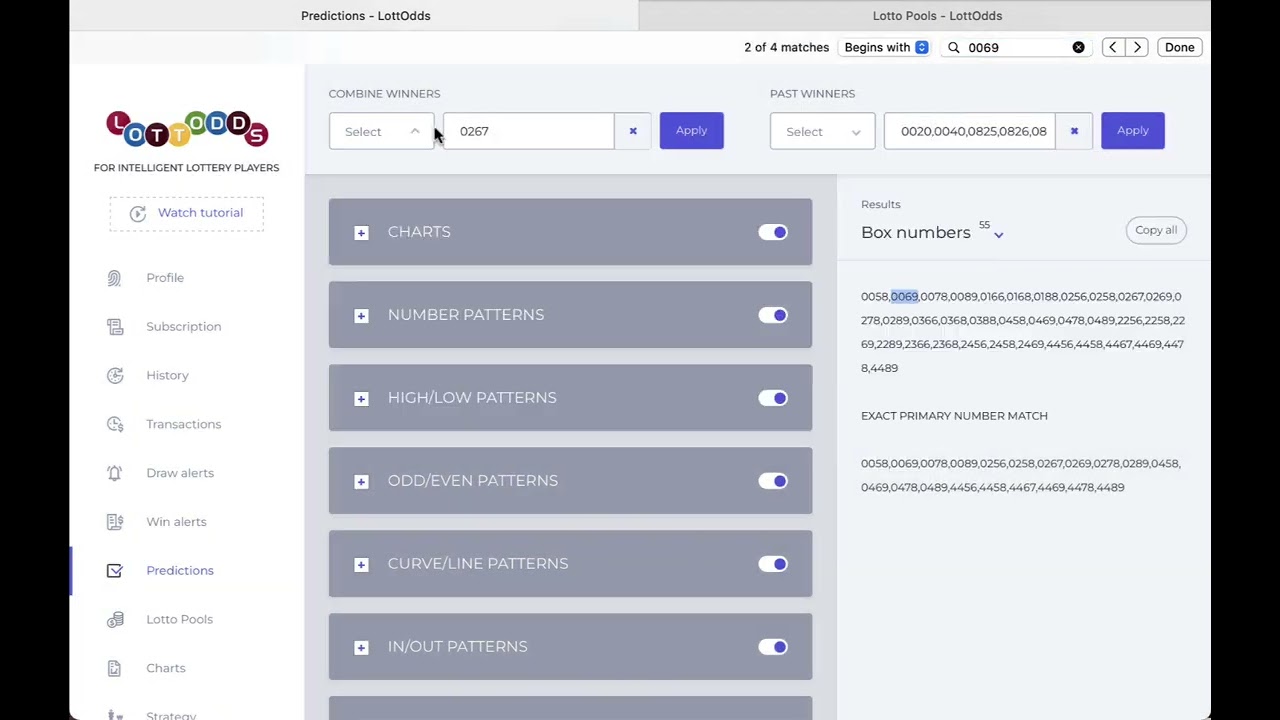Copy all box numbers results
Screen dimensions: 1280x720
pos(1156,230)
